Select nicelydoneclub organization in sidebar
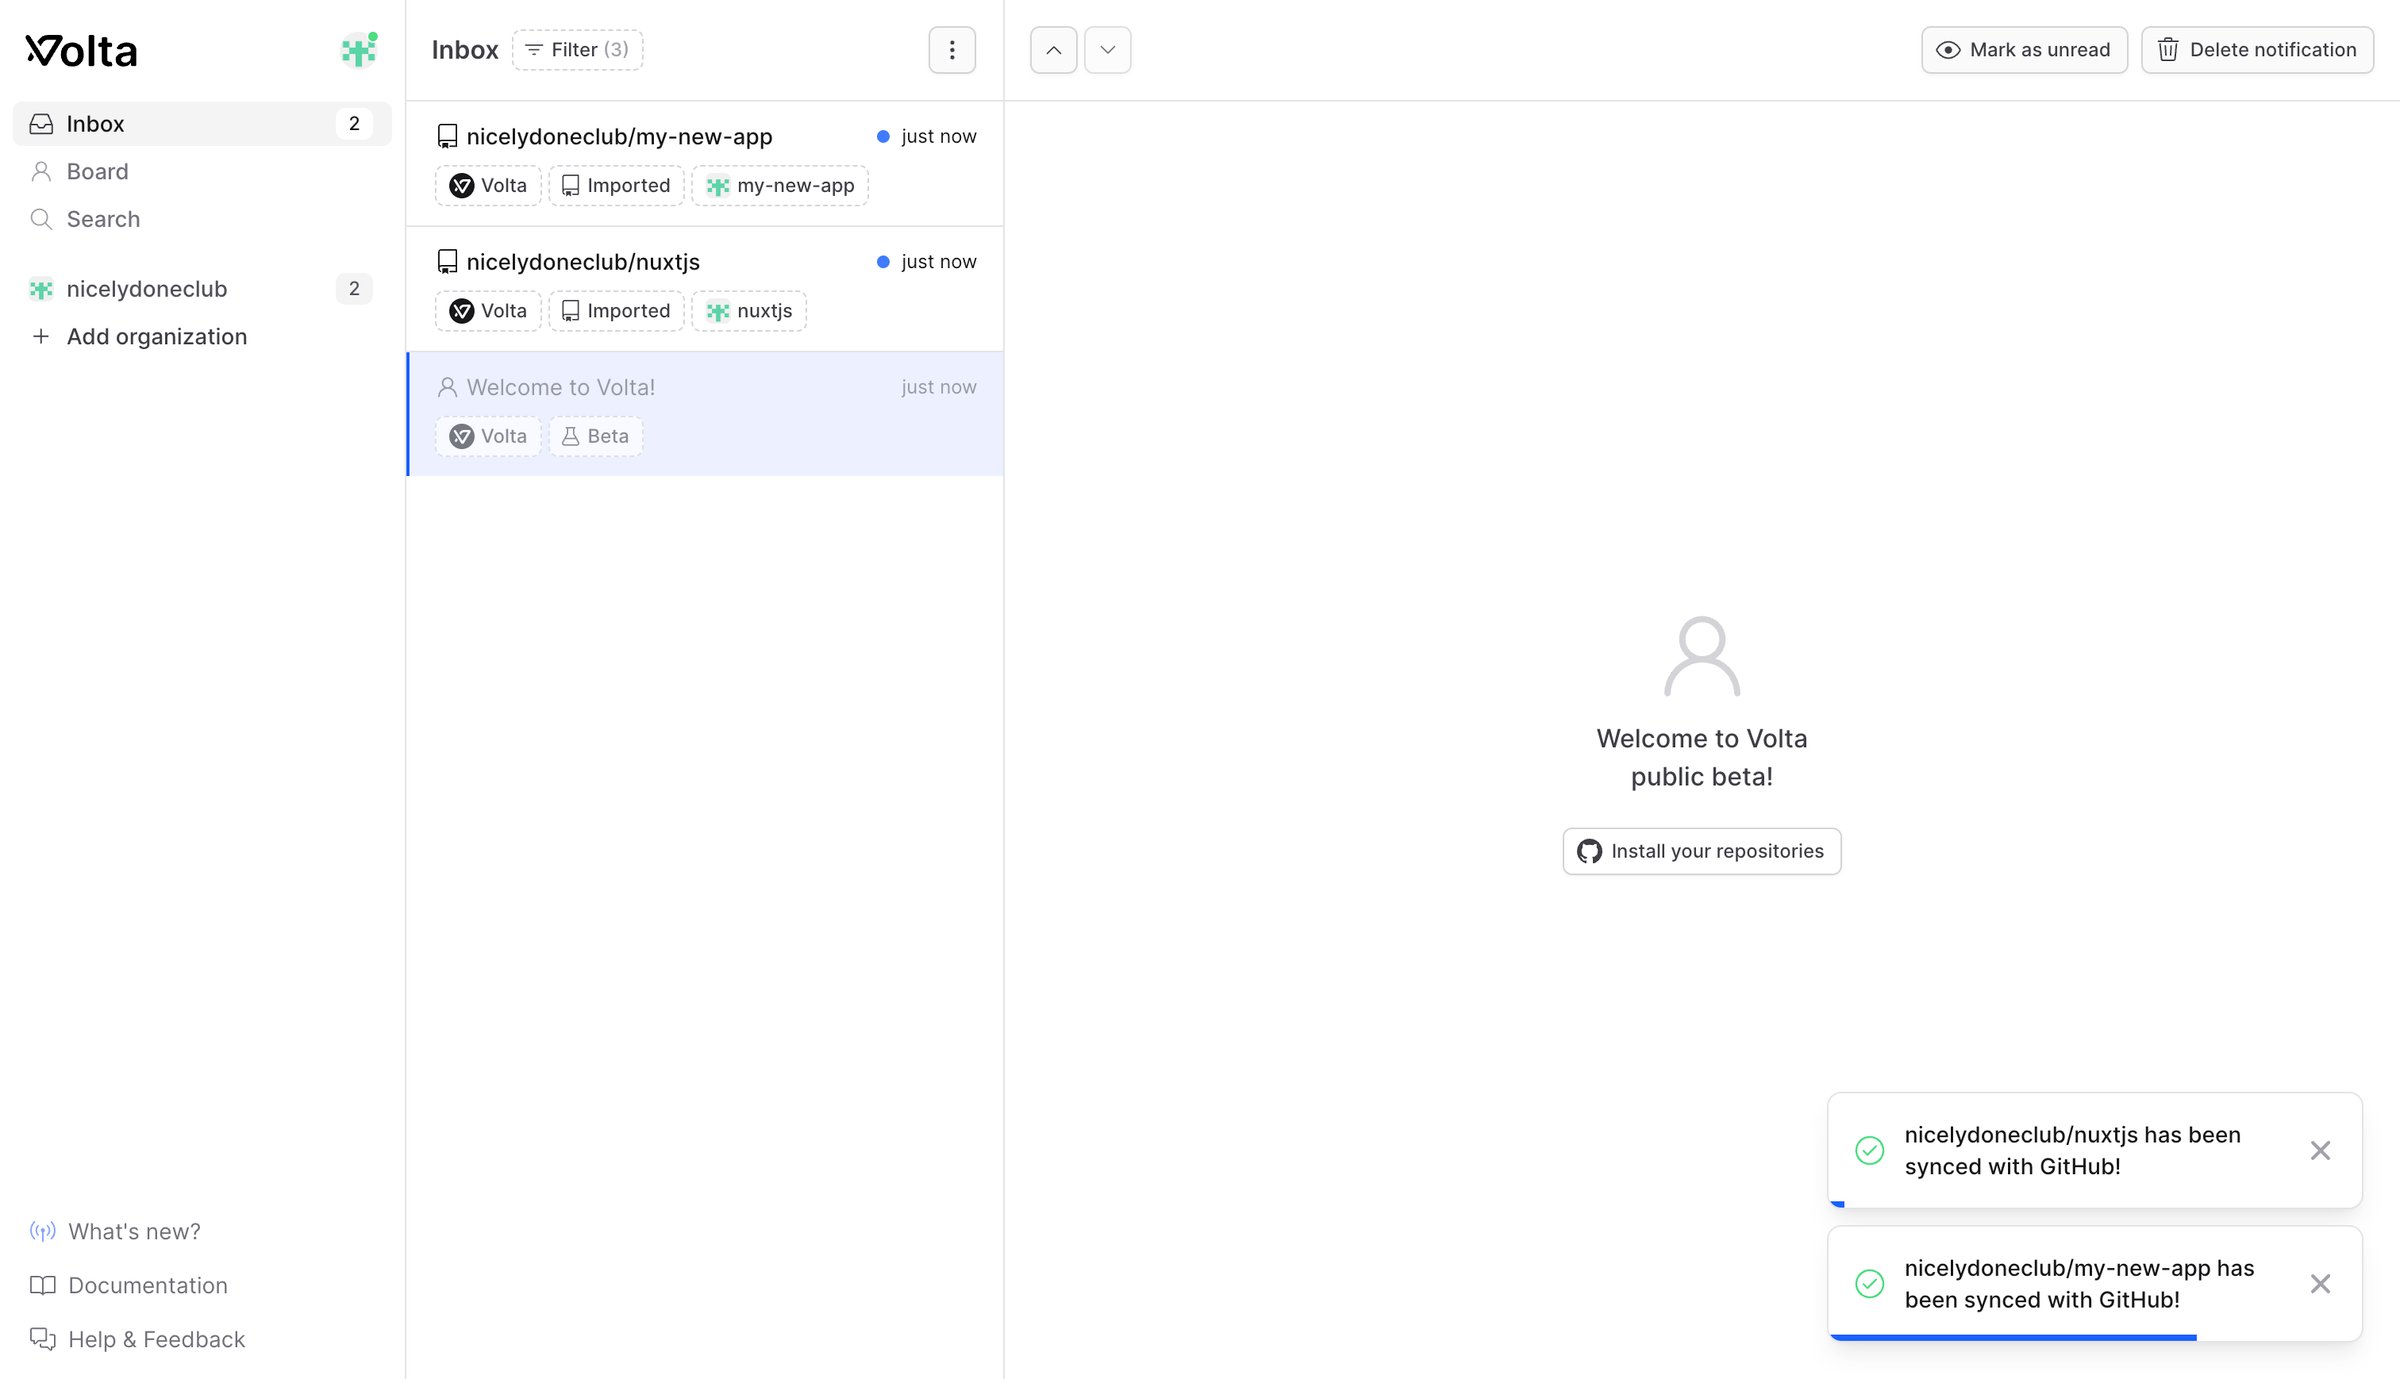 202,289
